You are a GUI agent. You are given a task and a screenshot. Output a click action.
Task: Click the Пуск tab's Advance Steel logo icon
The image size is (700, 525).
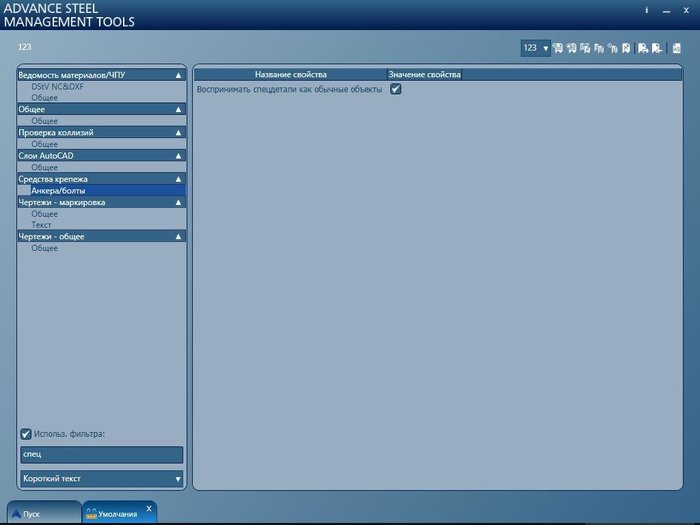[17, 513]
